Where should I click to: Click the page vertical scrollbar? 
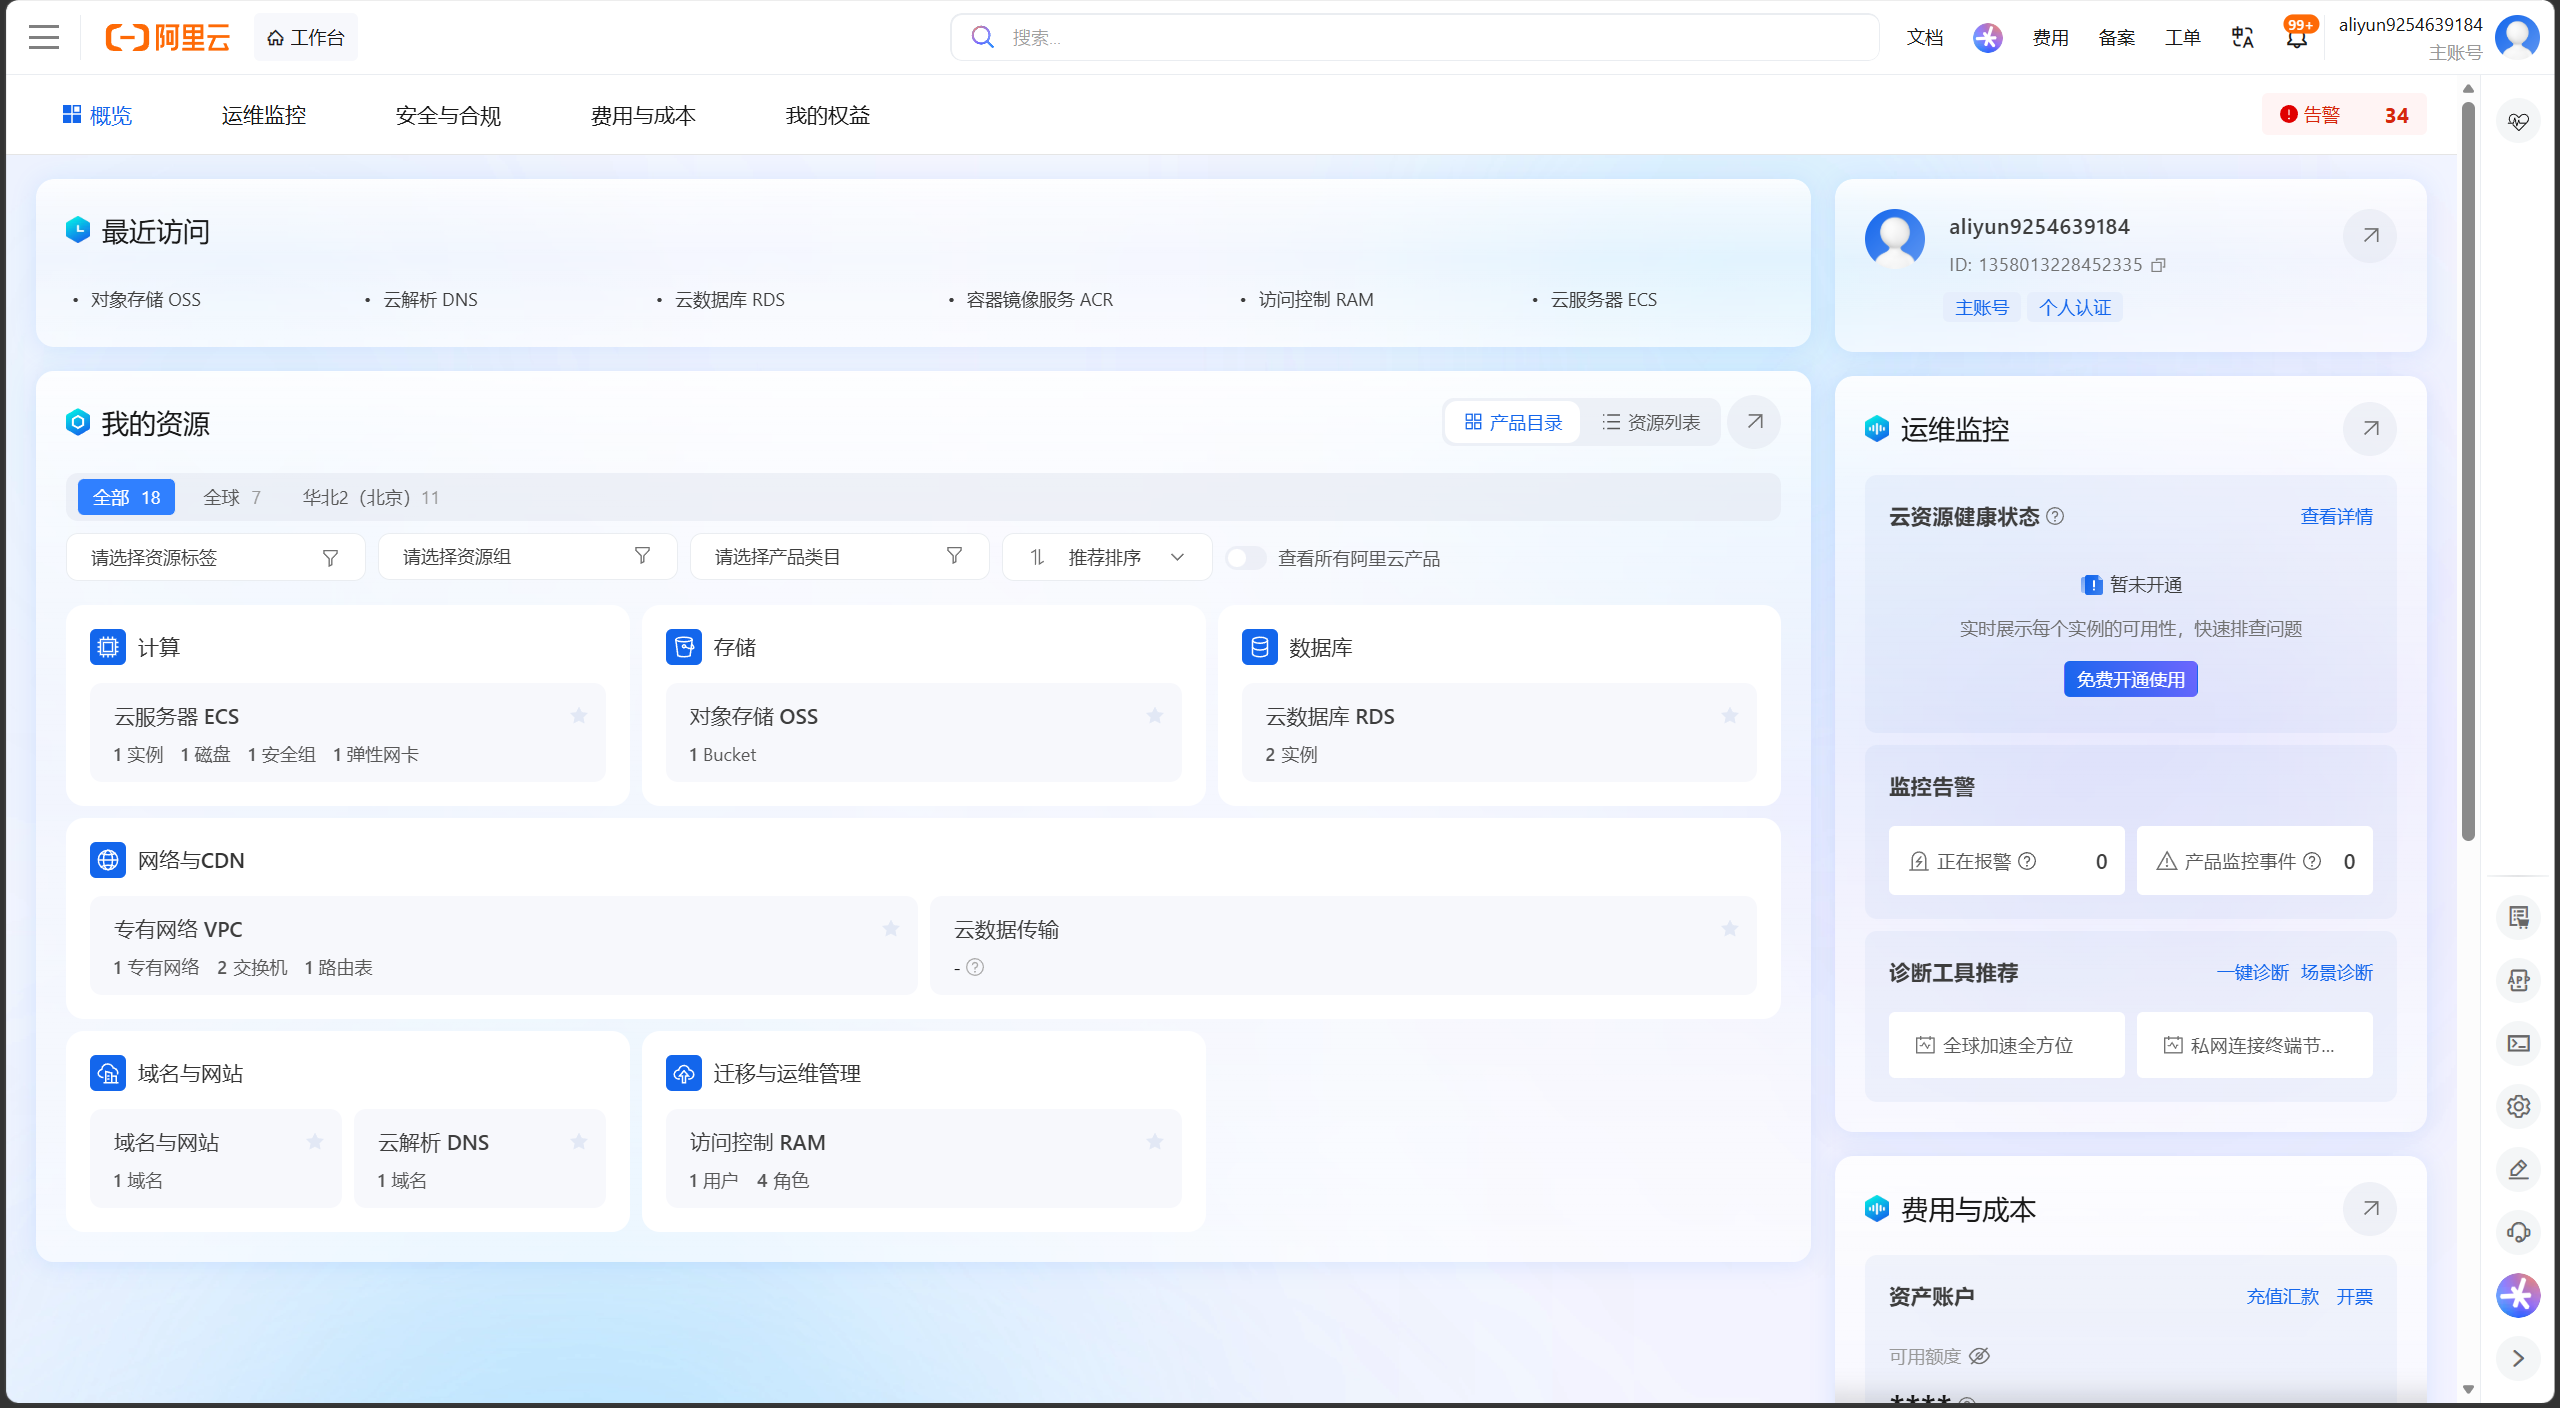click(2468, 470)
